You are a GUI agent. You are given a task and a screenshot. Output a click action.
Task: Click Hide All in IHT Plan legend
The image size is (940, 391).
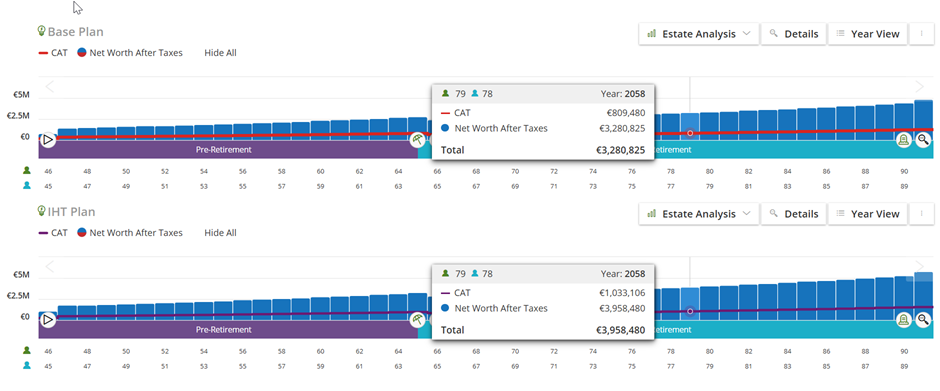[x=220, y=233]
